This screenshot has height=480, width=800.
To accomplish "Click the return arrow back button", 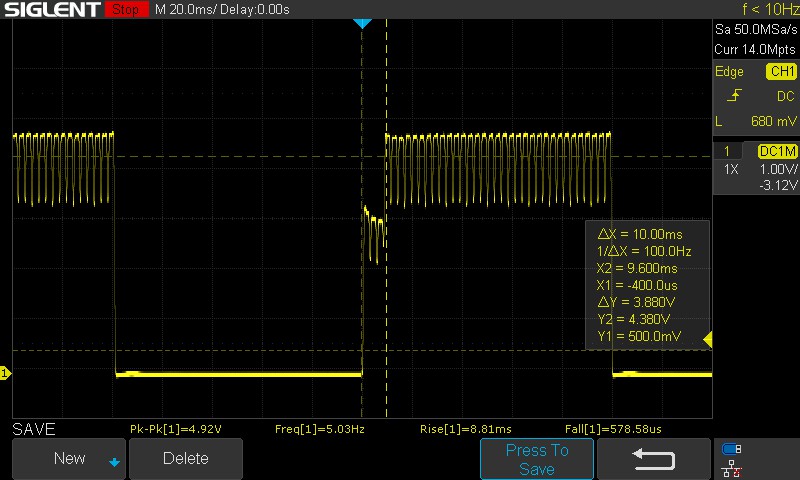I will point(654,459).
